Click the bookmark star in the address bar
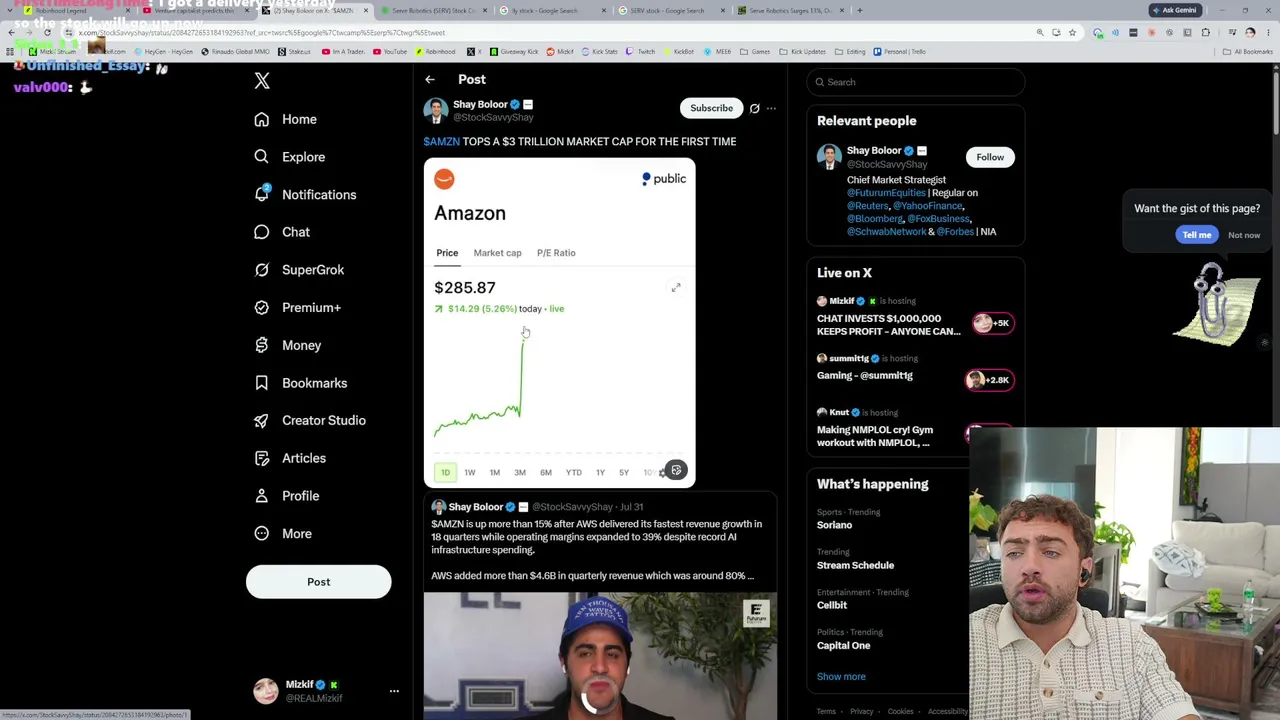Screen dimensions: 1280x720 click(x=1072, y=33)
